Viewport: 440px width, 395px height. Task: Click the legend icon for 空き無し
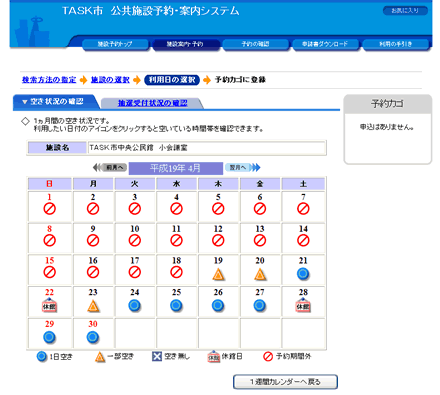pyautogui.click(x=157, y=356)
